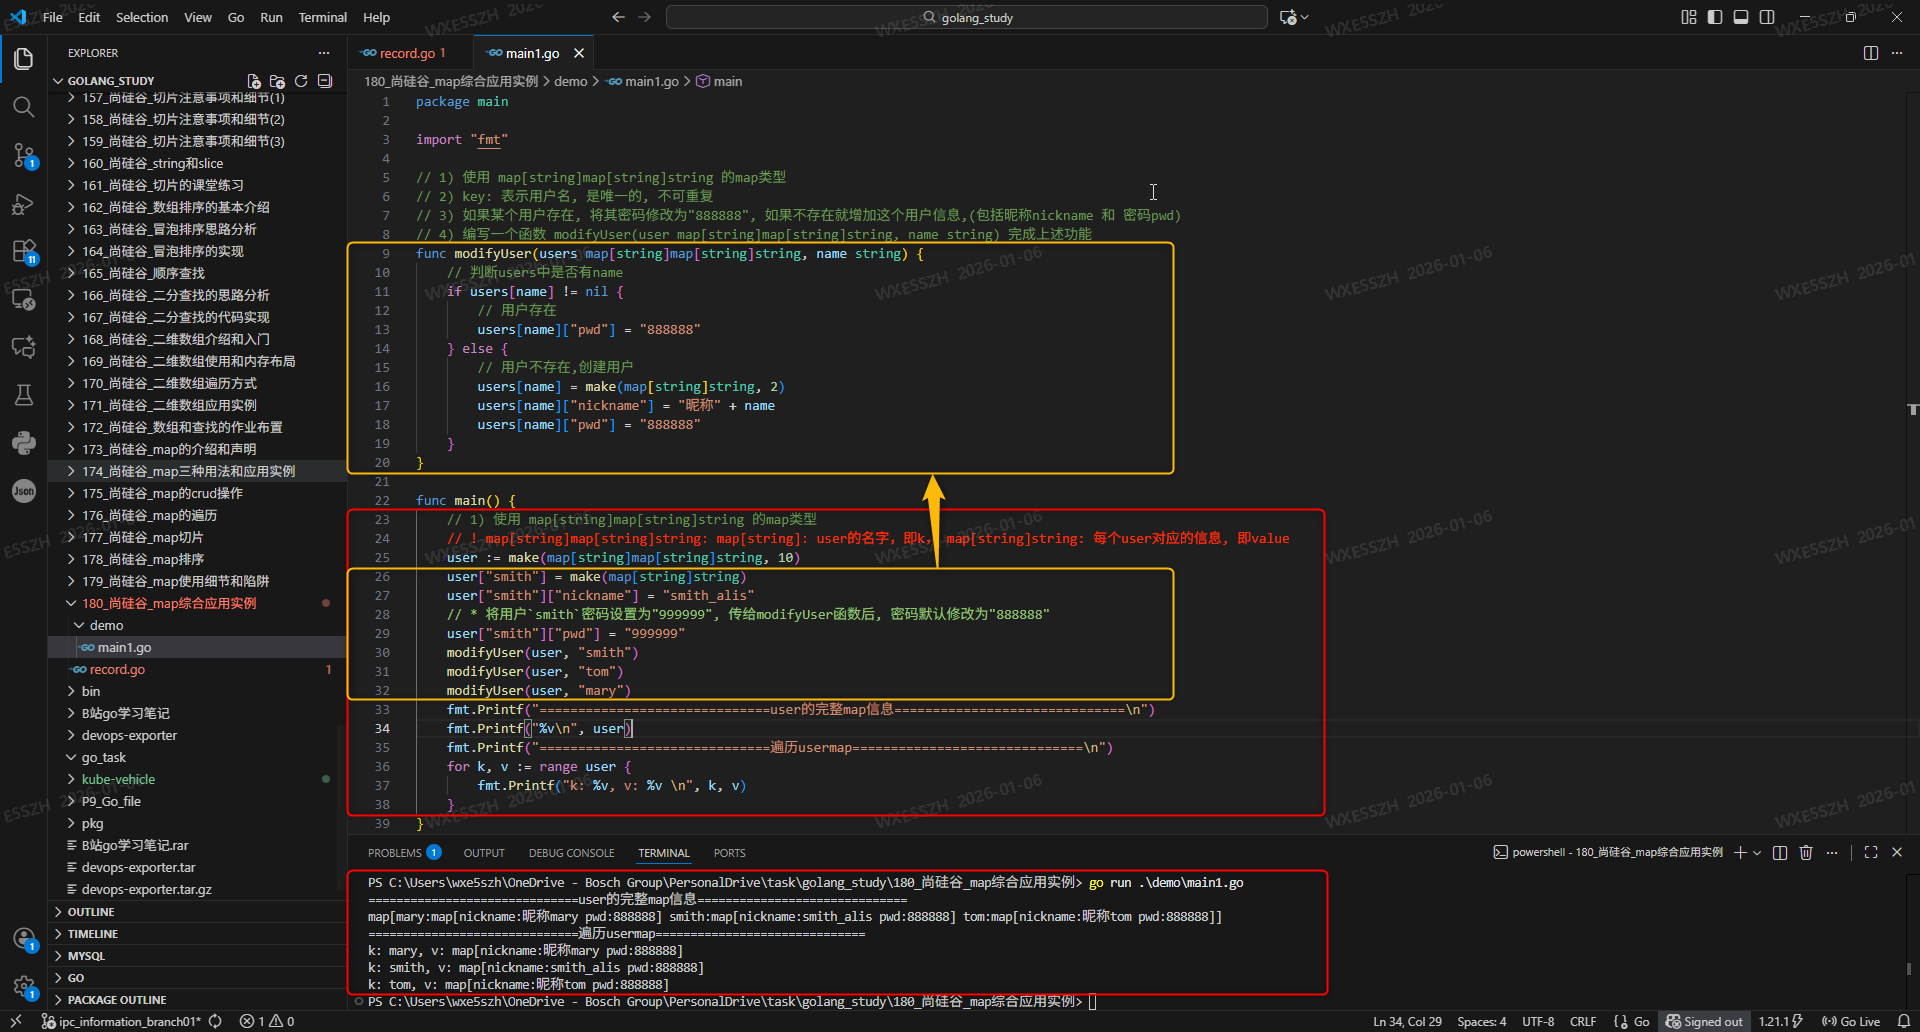Open the Accounts menu icon
The image size is (1920, 1032).
tap(24, 938)
